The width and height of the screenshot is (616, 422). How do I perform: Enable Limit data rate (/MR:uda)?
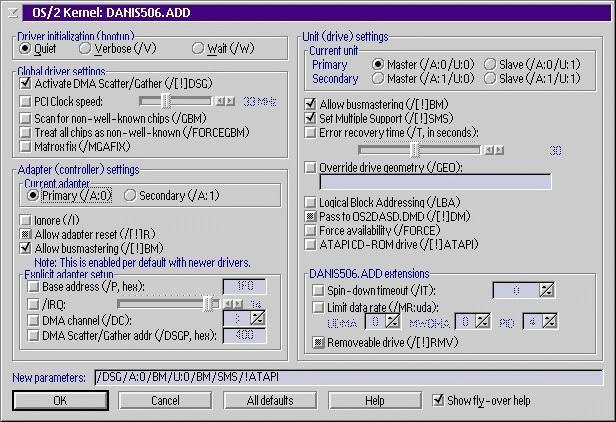(x=318, y=307)
